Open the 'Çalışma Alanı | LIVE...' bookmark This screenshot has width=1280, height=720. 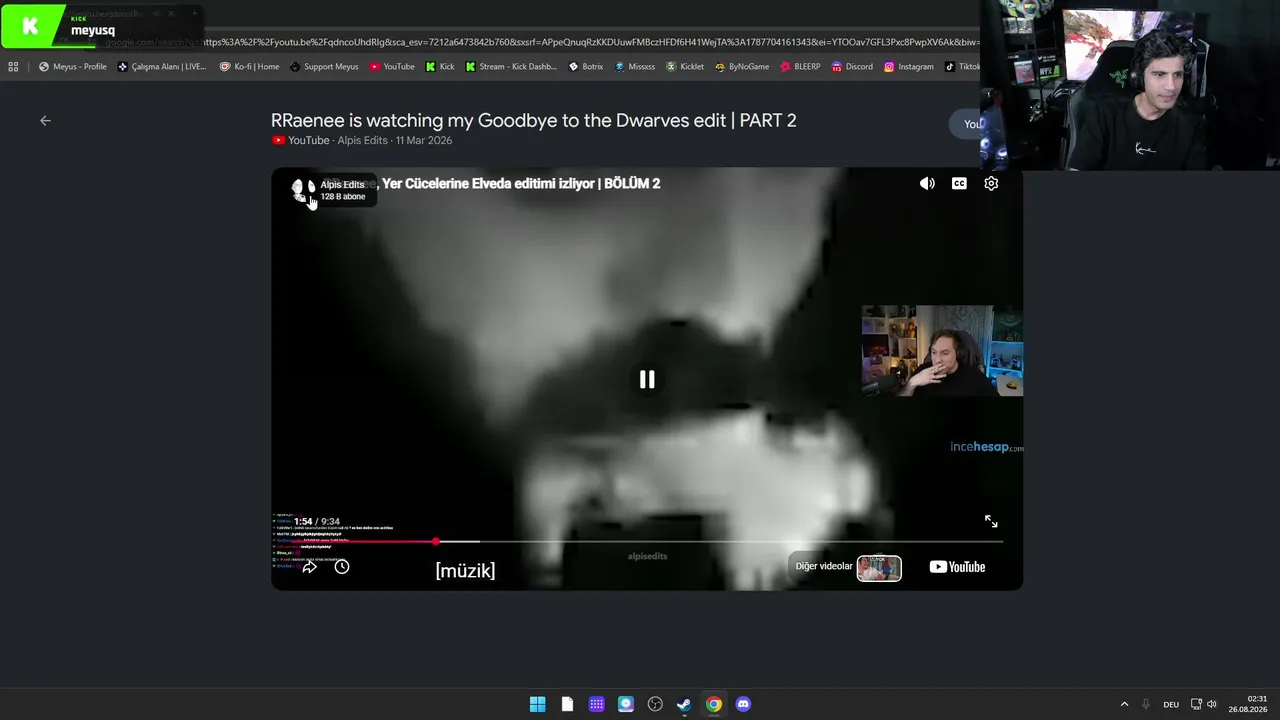tap(162, 67)
